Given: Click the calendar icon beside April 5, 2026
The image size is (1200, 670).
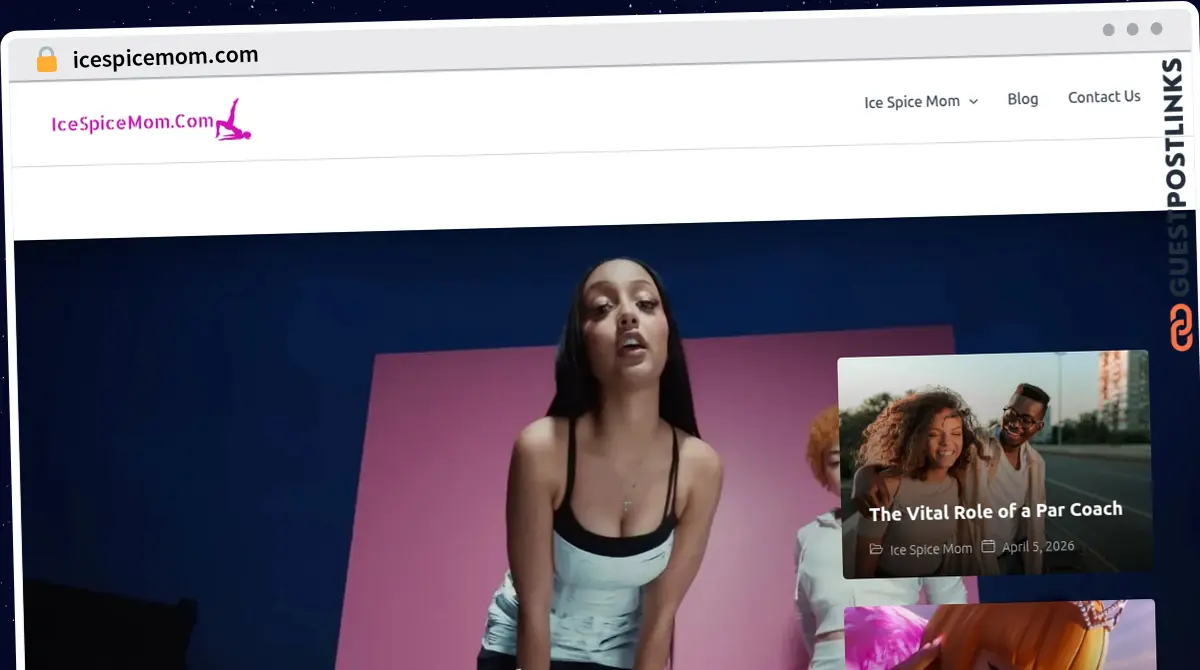Looking at the screenshot, I should [x=988, y=547].
